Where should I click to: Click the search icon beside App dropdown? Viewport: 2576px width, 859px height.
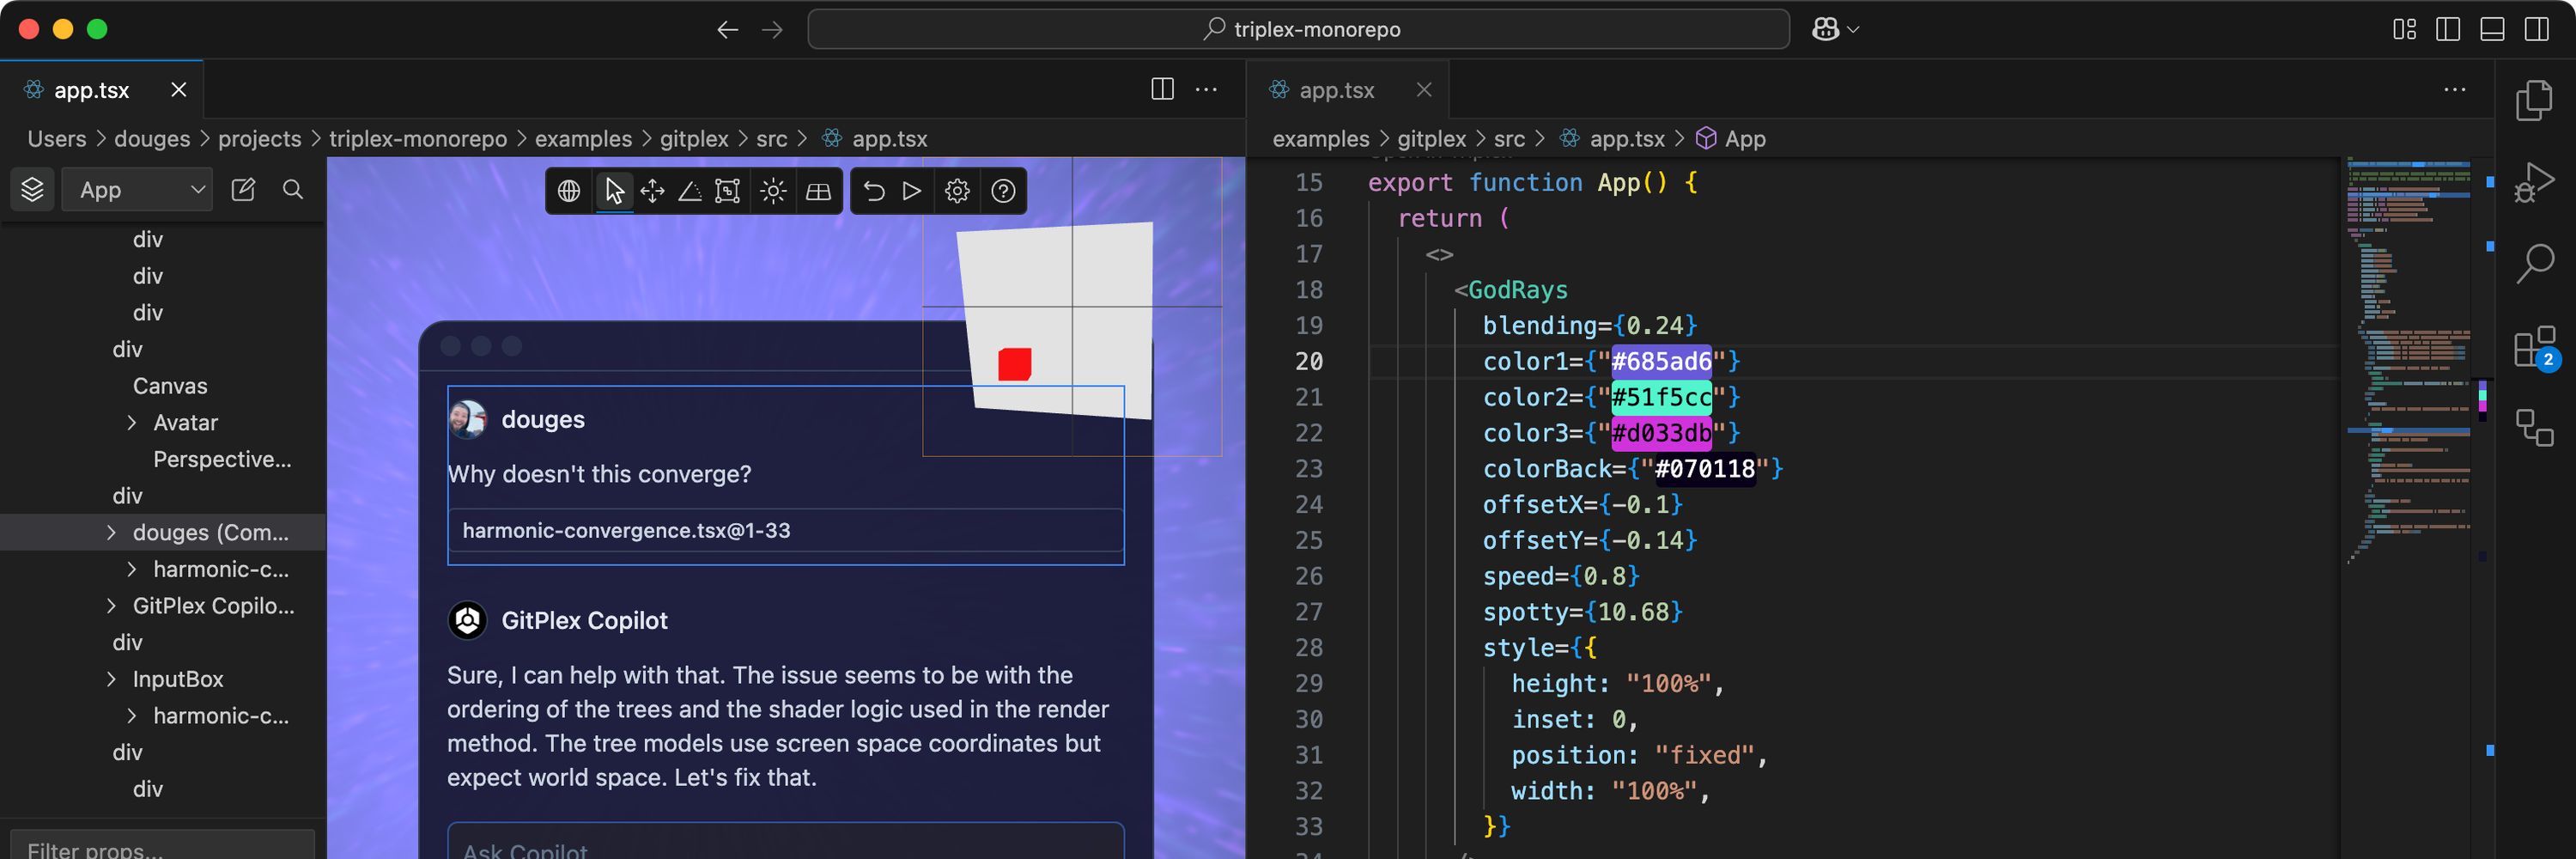(x=293, y=189)
